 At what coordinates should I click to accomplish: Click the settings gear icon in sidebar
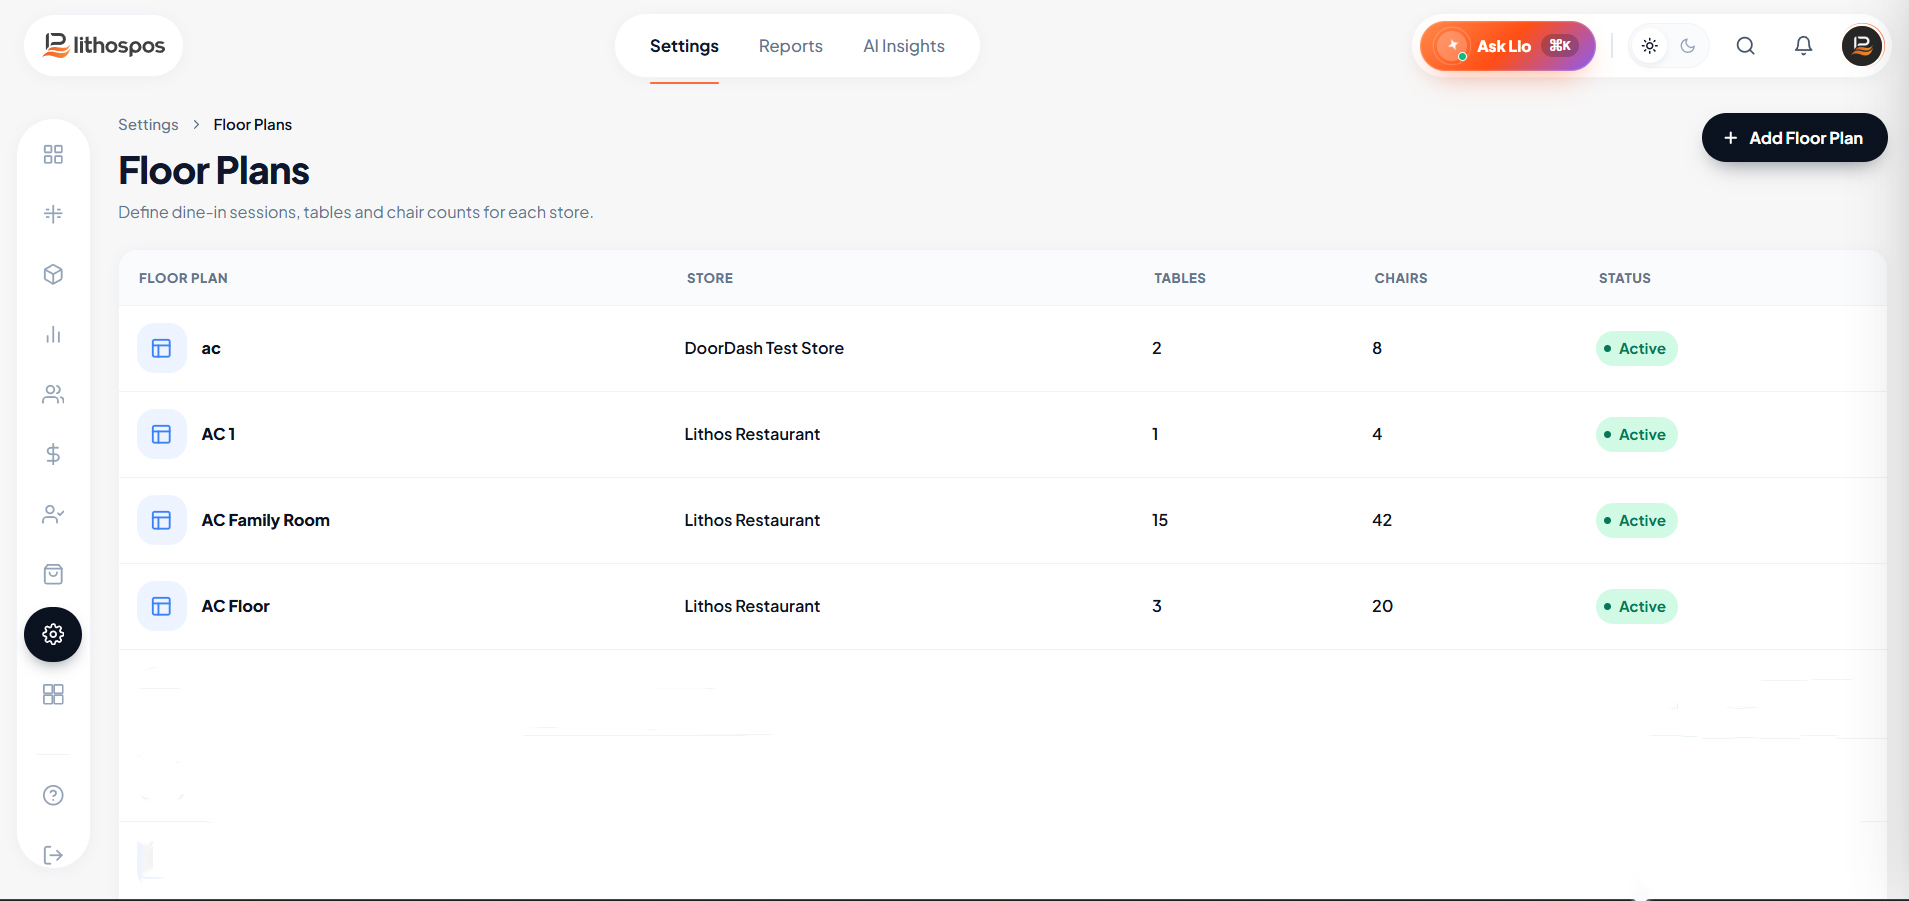[x=53, y=634]
